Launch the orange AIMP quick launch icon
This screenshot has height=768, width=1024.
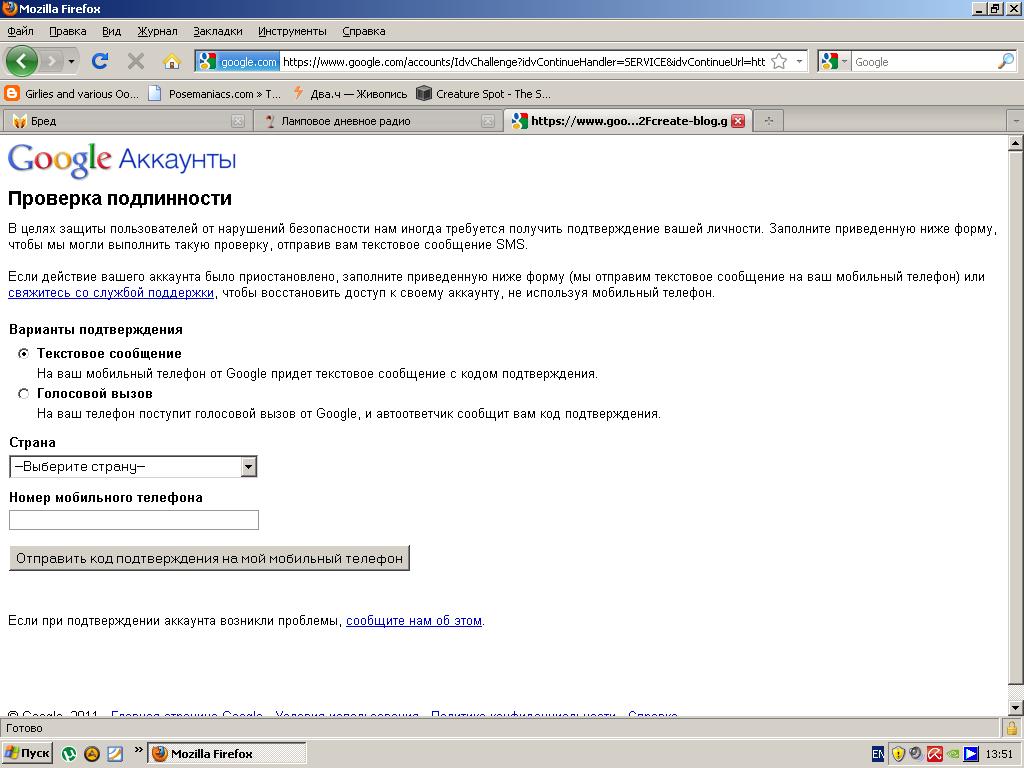tap(91, 754)
